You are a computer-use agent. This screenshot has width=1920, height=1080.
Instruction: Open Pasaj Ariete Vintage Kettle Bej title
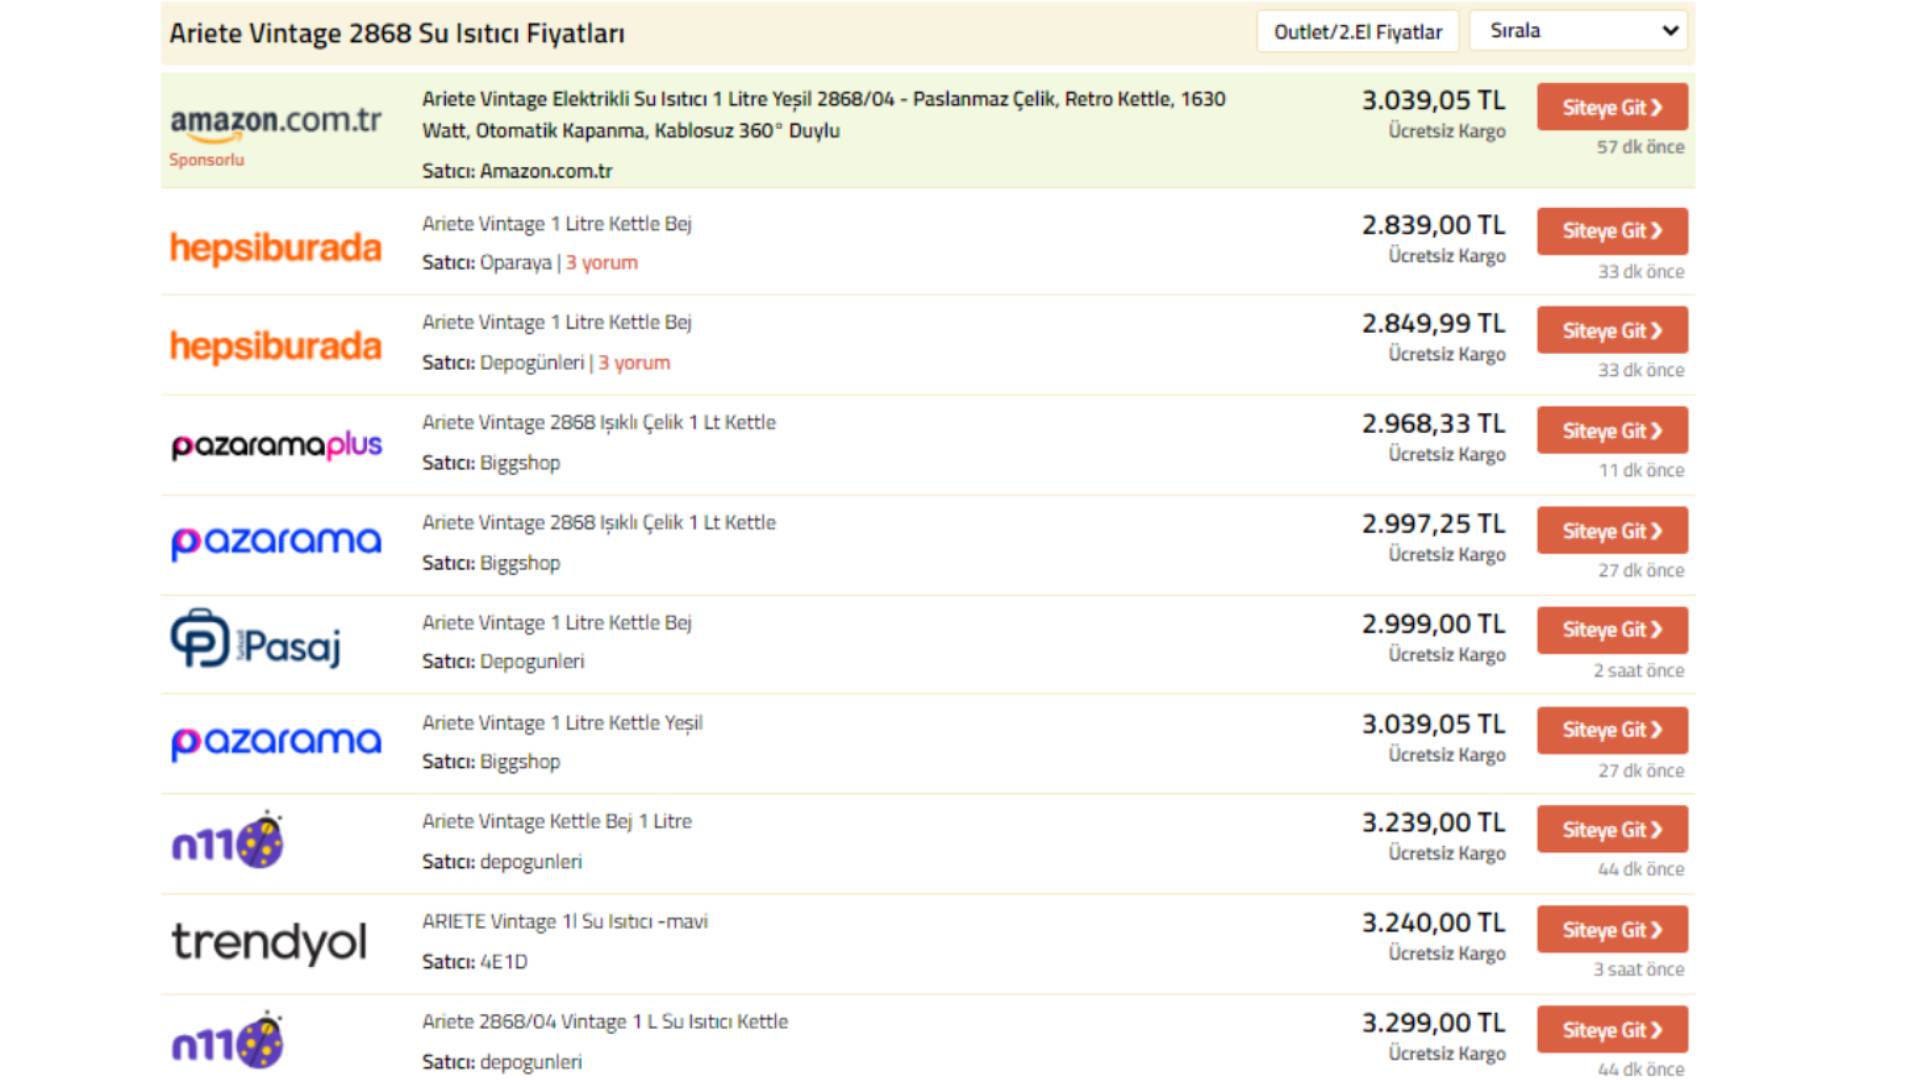(557, 622)
